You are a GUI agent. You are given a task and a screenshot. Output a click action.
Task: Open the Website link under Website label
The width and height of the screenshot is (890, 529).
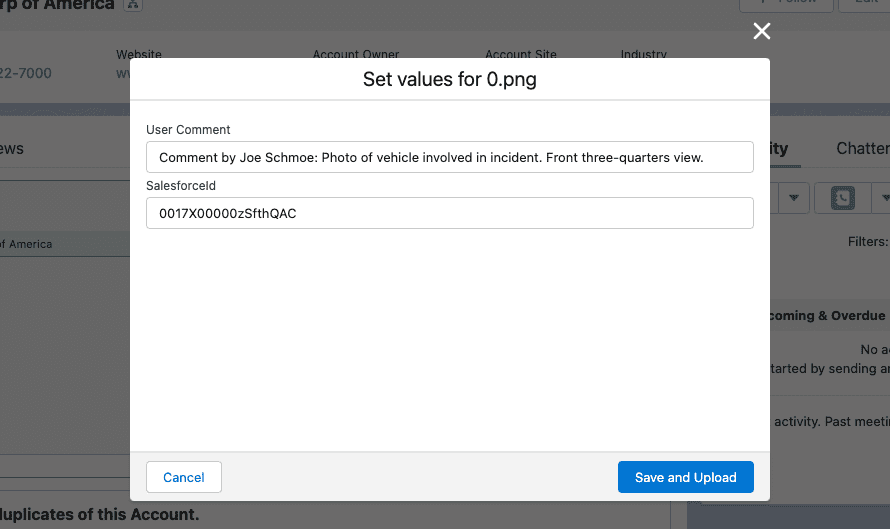click(123, 73)
